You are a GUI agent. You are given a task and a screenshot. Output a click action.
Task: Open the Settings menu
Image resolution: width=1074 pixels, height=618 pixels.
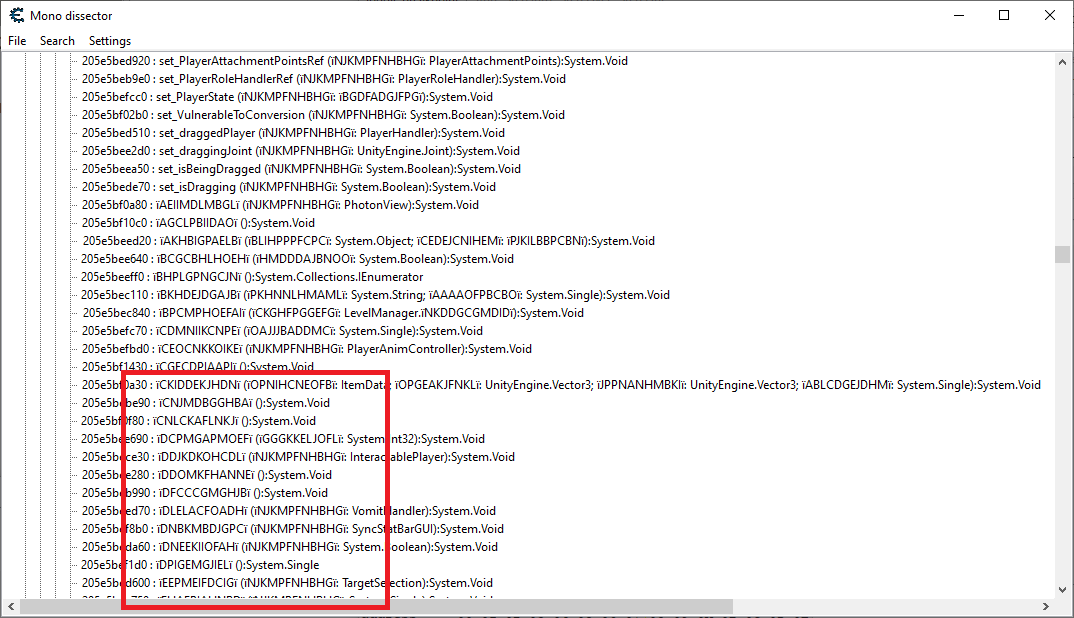click(x=110, y=41)
